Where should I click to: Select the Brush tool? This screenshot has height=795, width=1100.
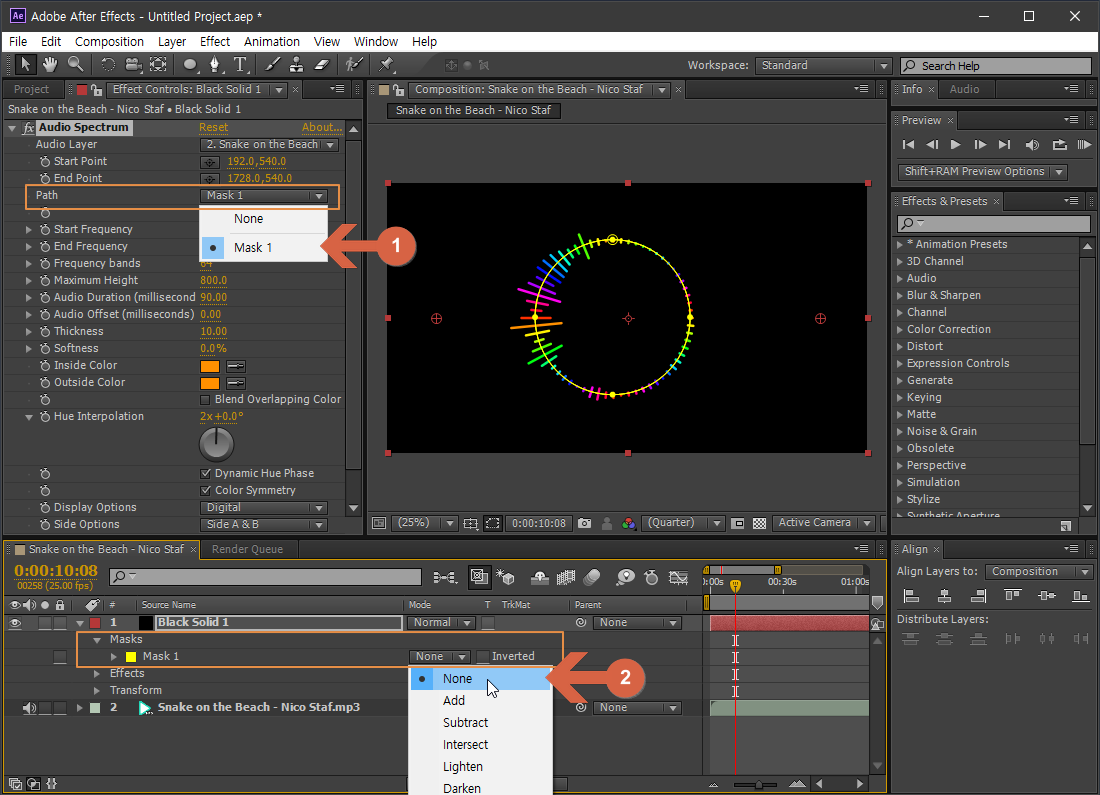coord(272,65)
